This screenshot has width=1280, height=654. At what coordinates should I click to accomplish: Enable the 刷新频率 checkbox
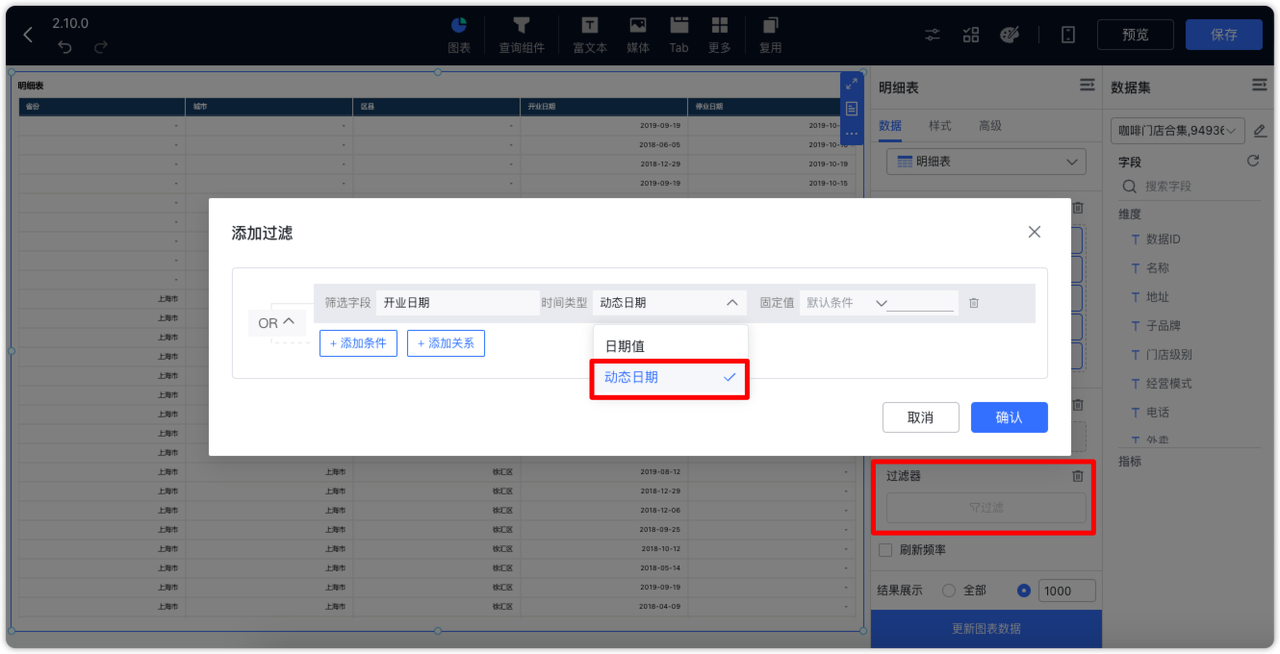coord(884,549)
